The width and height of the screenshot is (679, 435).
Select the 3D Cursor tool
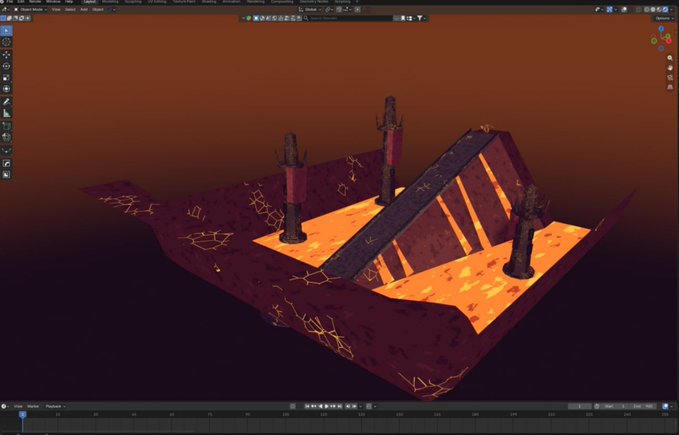click(x=6, y=42)
